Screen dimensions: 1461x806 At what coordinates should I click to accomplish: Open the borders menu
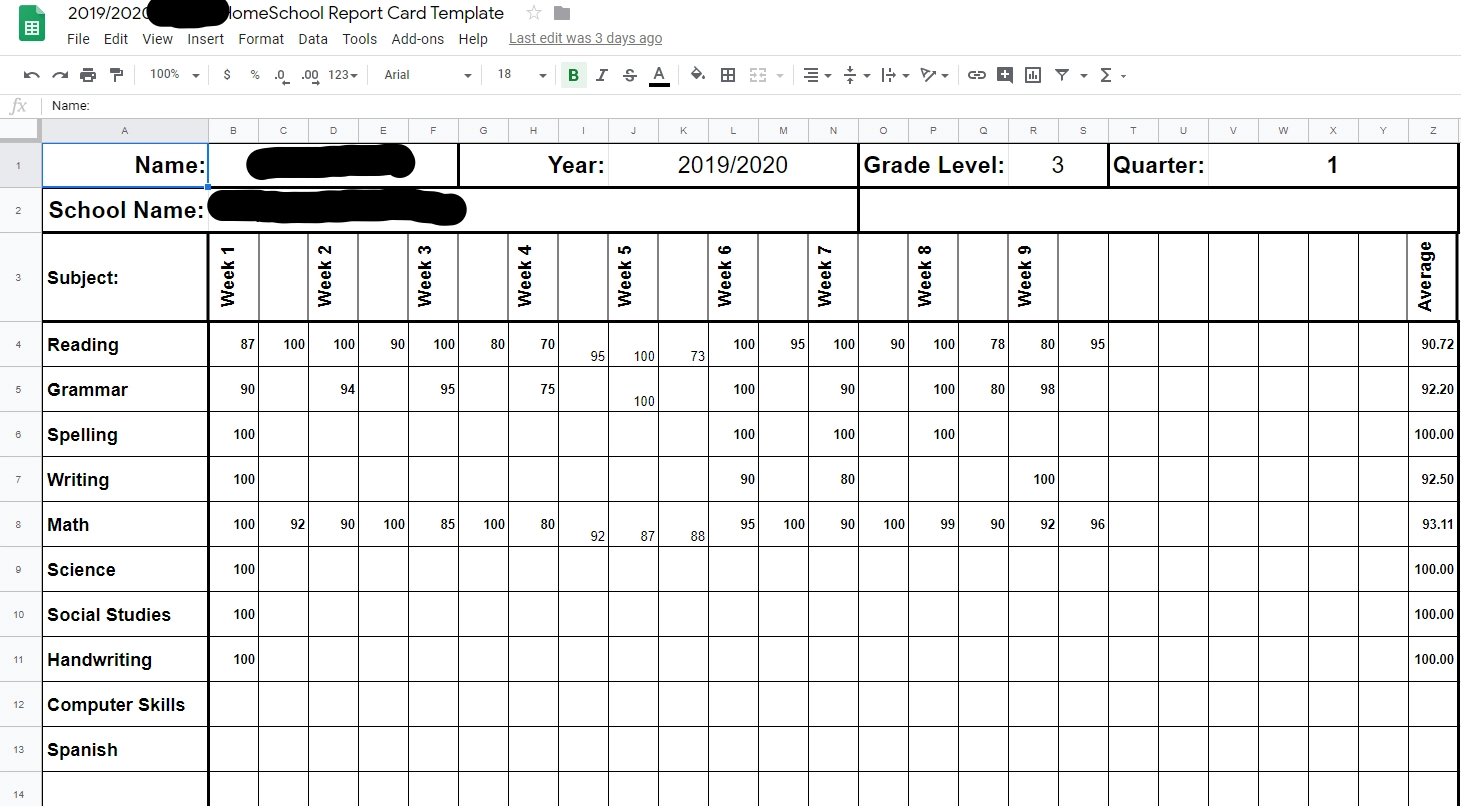(x=728, y=74)
